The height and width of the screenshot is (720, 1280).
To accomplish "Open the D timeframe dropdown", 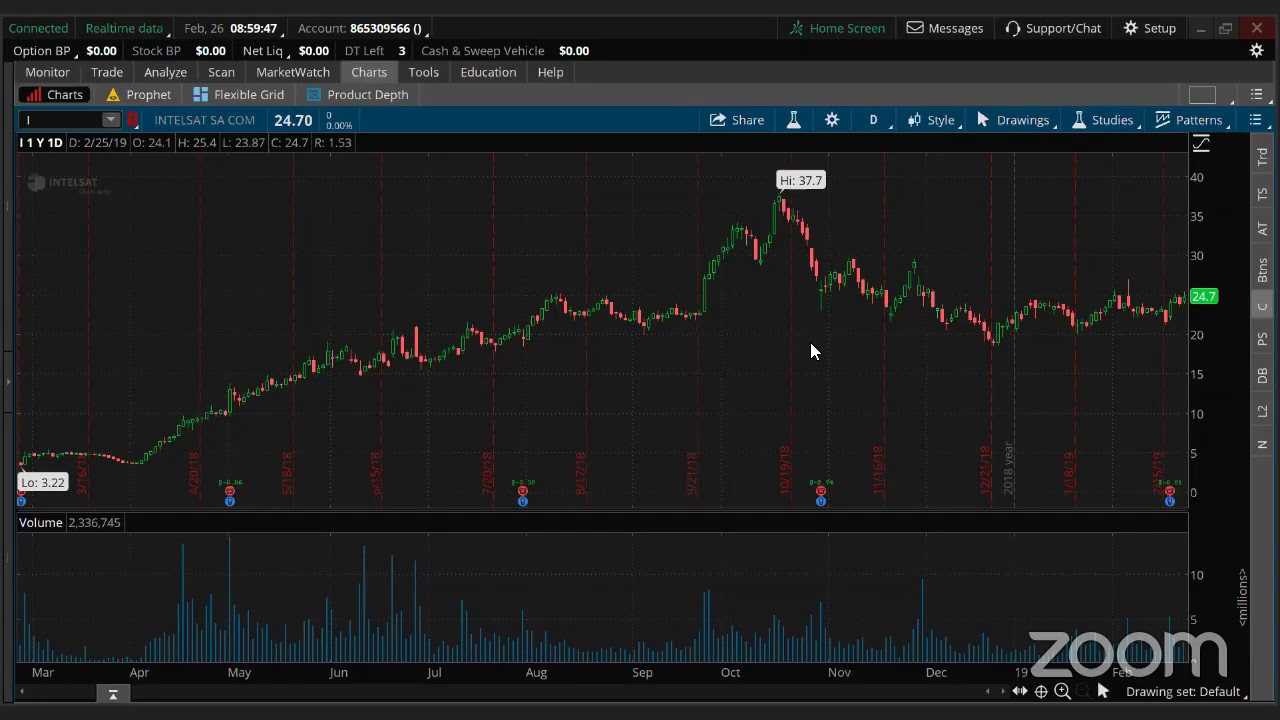I will click(876, 120).
